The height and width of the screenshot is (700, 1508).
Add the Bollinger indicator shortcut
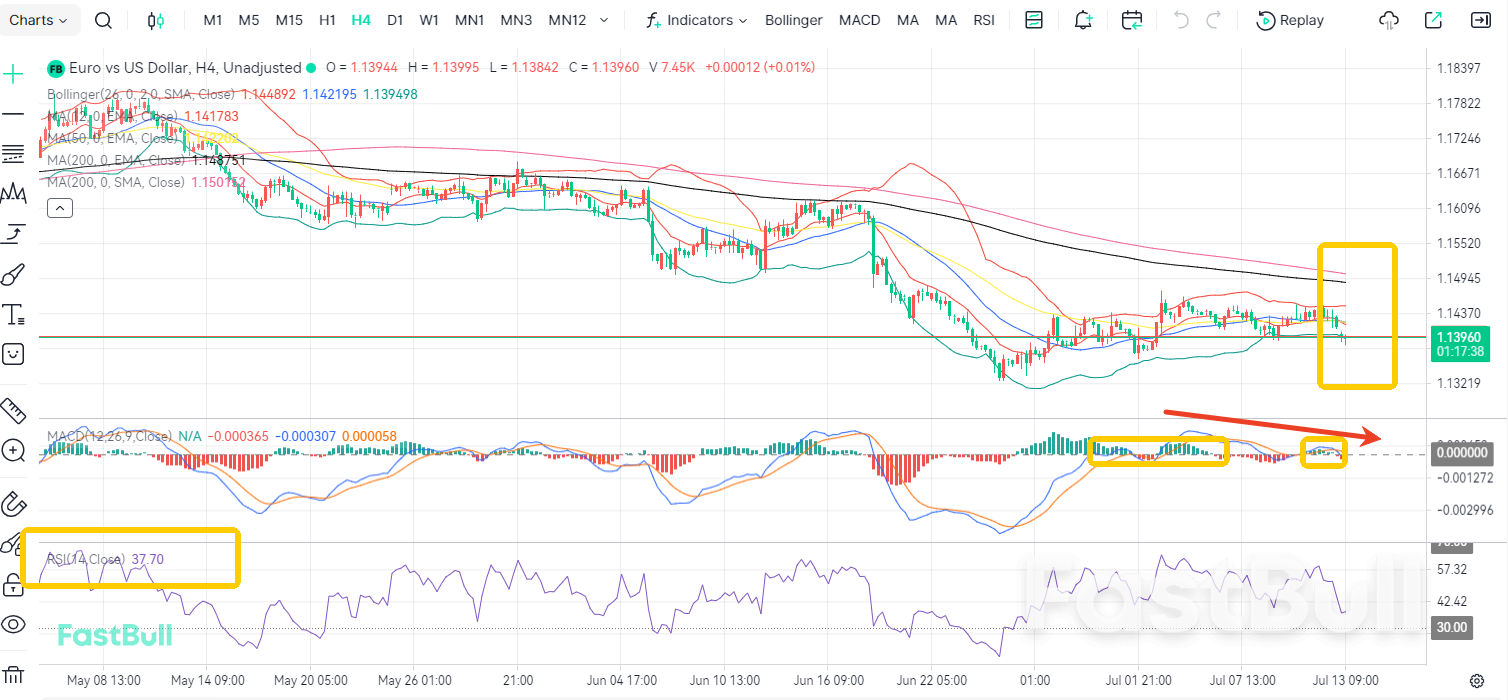click(793, 20)
